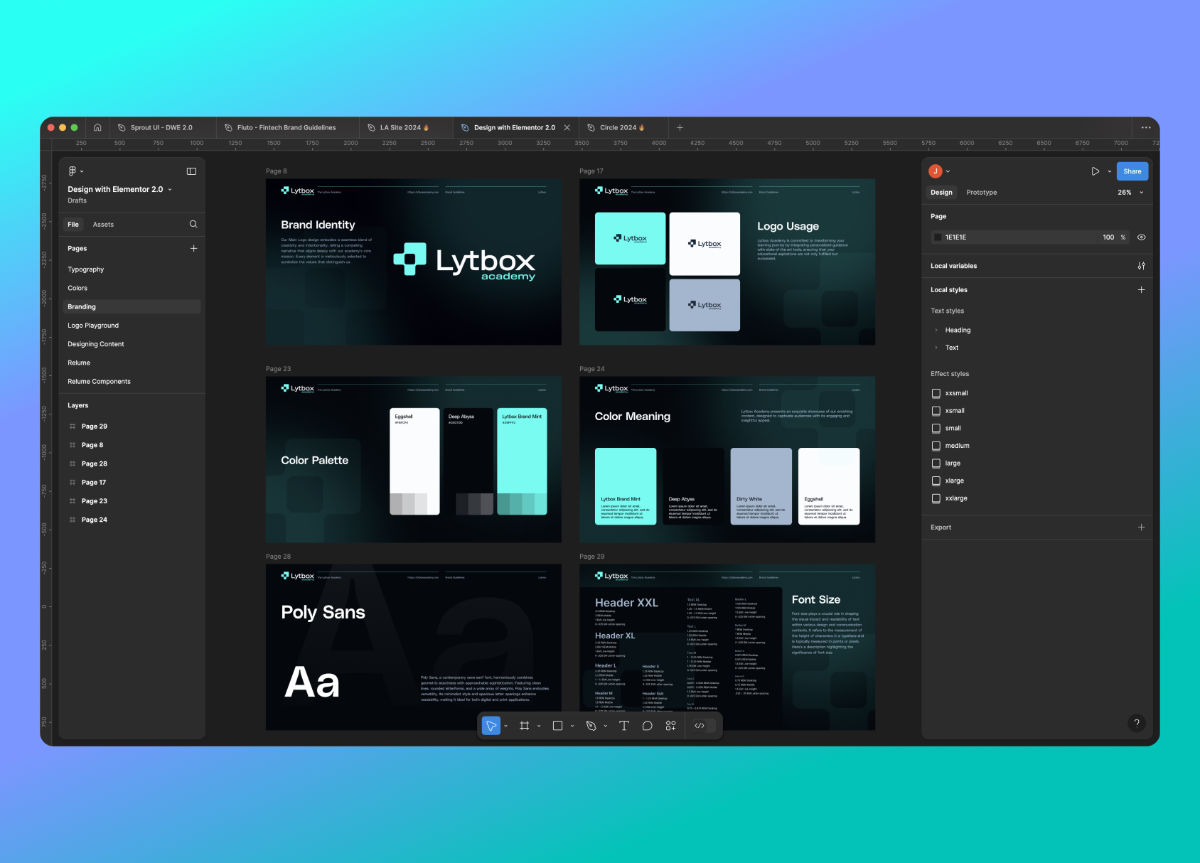
Task: Select the Text tool
Action: [x=624, y=725]
